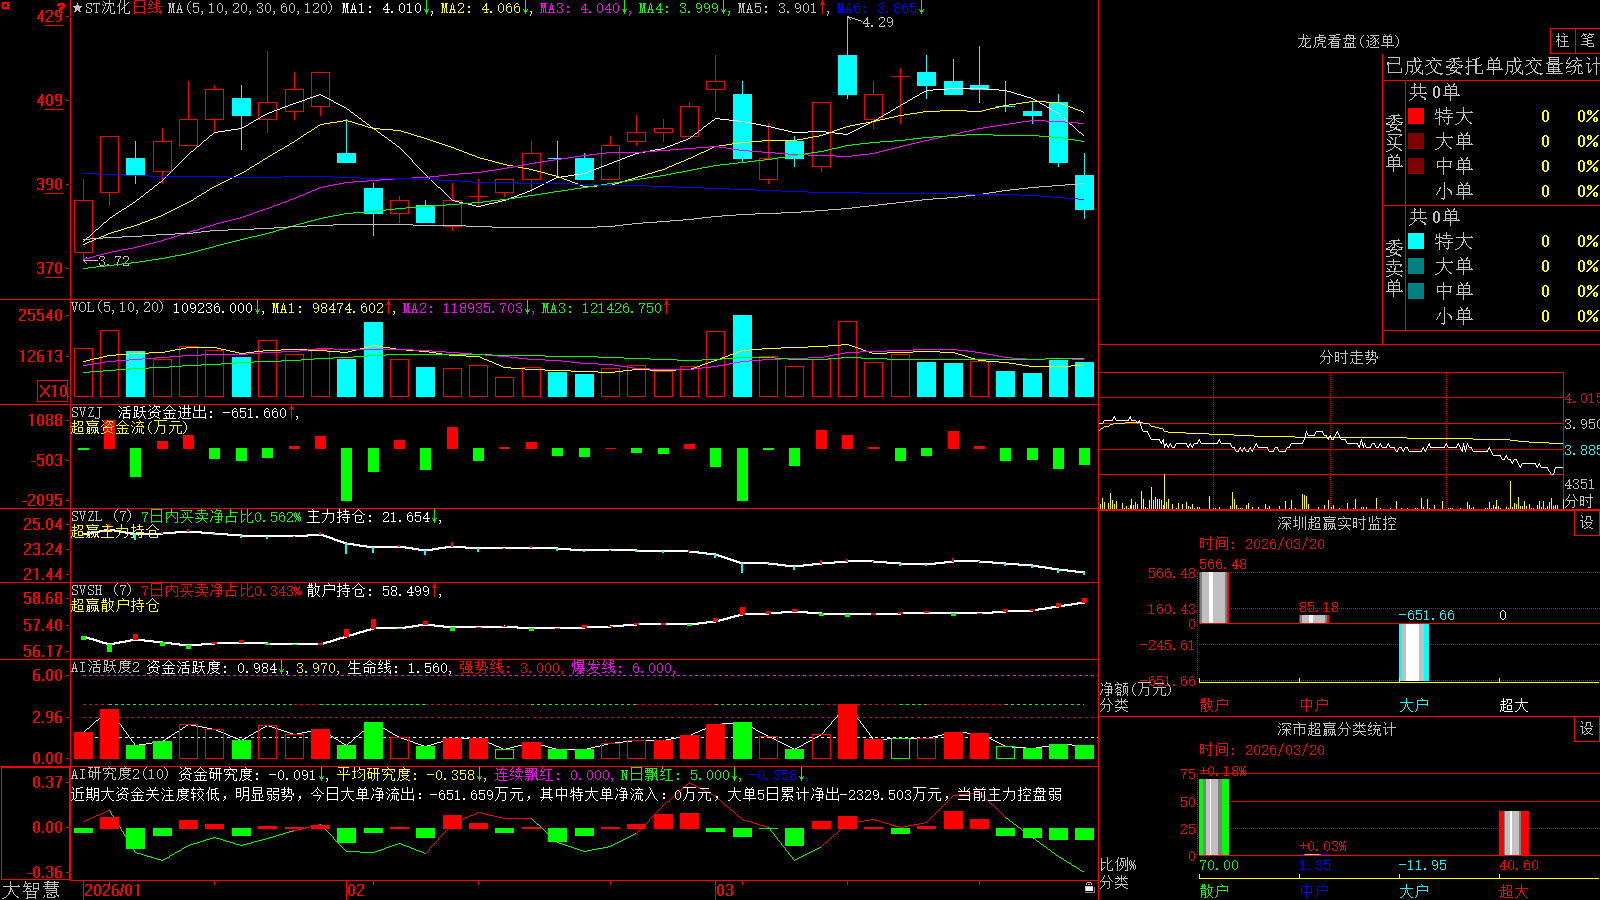Open 设 settings for 深圳超赢实时监控
The image size is (1600, 900).
pyautogui.click(x=1587, y=523)
